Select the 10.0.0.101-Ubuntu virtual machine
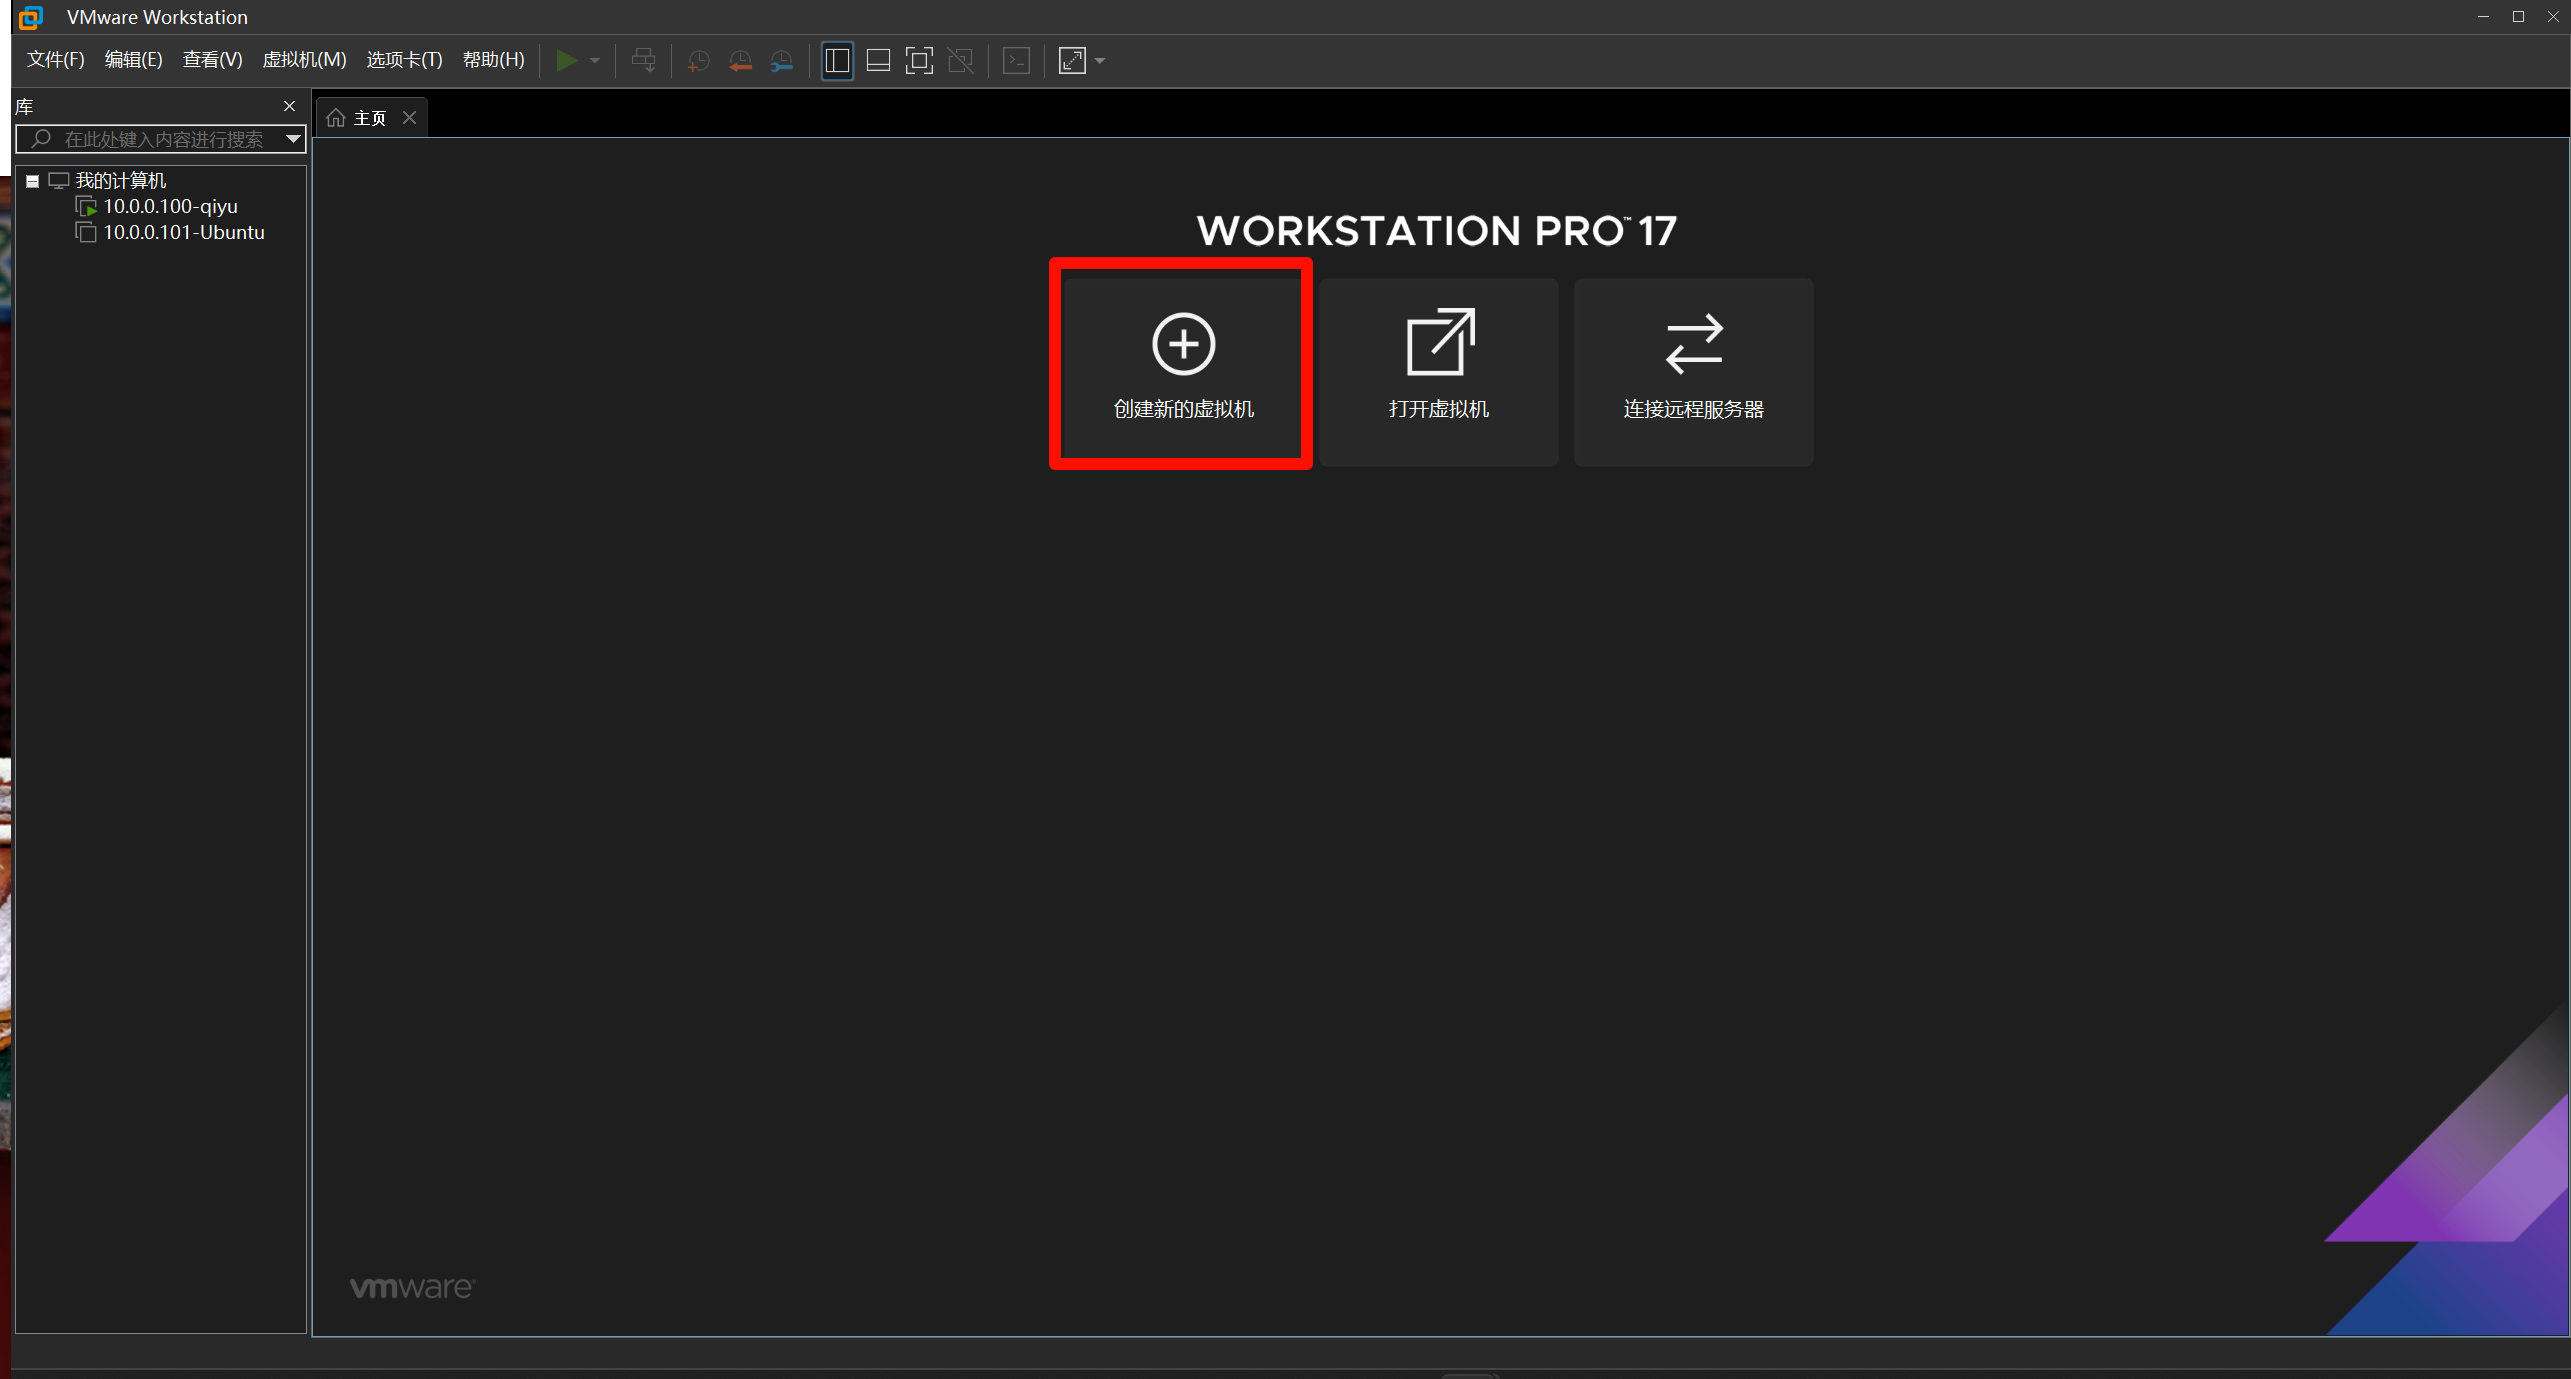 [183, 231]
